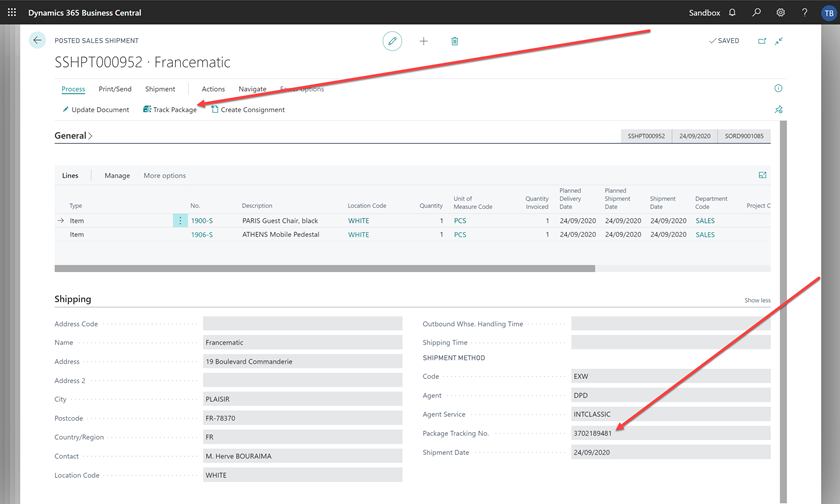Delete the shipment with trash icon

pos(454,41)
